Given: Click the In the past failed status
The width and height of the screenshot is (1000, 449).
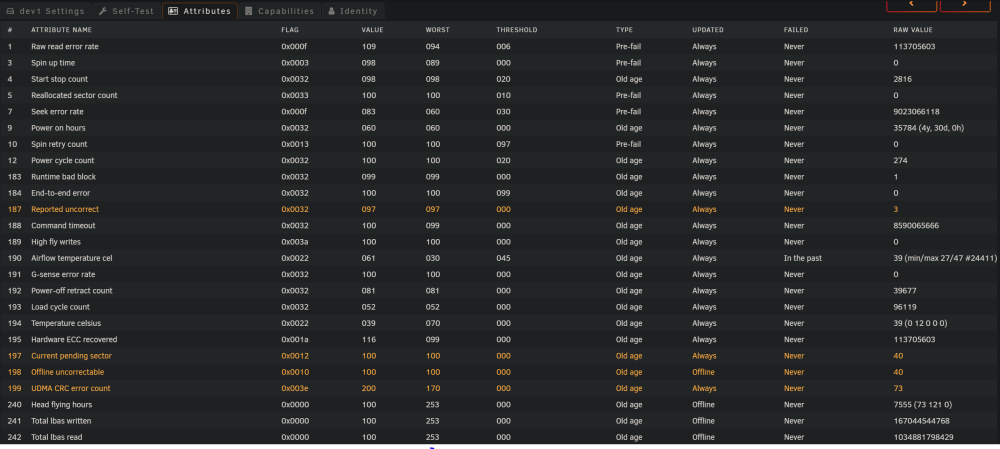Looking at the screenshot, I should [x=803, y=258].
